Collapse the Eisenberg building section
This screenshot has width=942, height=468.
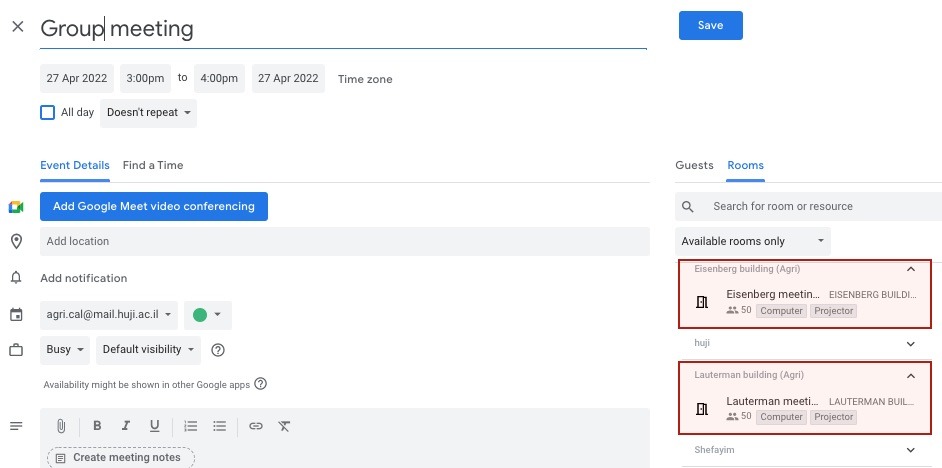910,269
